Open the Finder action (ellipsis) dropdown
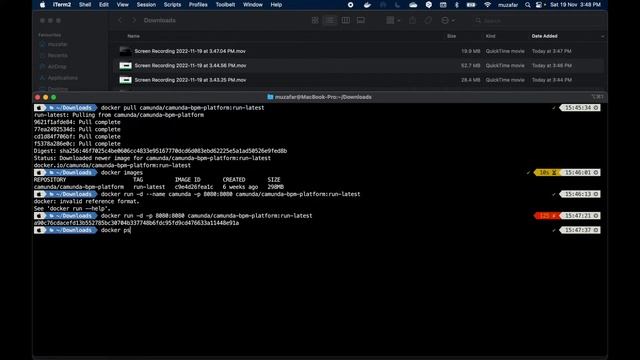Image resolution: width=640 pixels, height=360 pixels. point(448,20)
